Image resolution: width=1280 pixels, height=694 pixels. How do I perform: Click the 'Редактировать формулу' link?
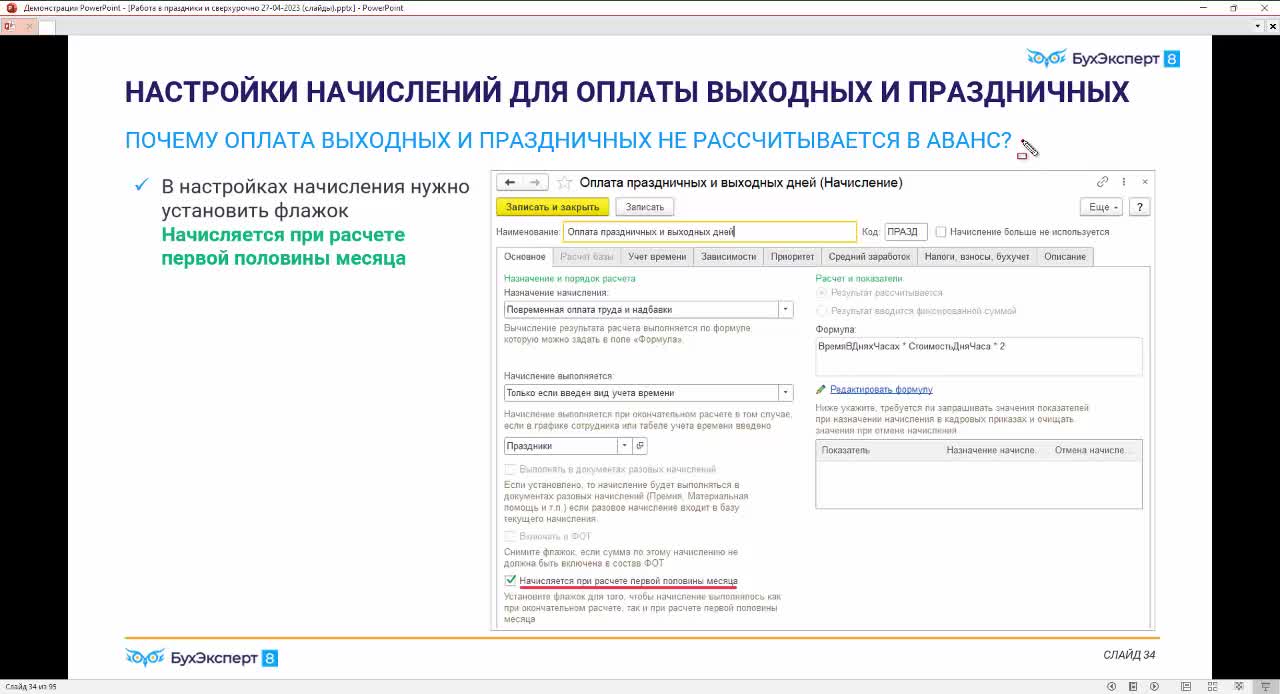pyautogui.click(x=880, y=390)
